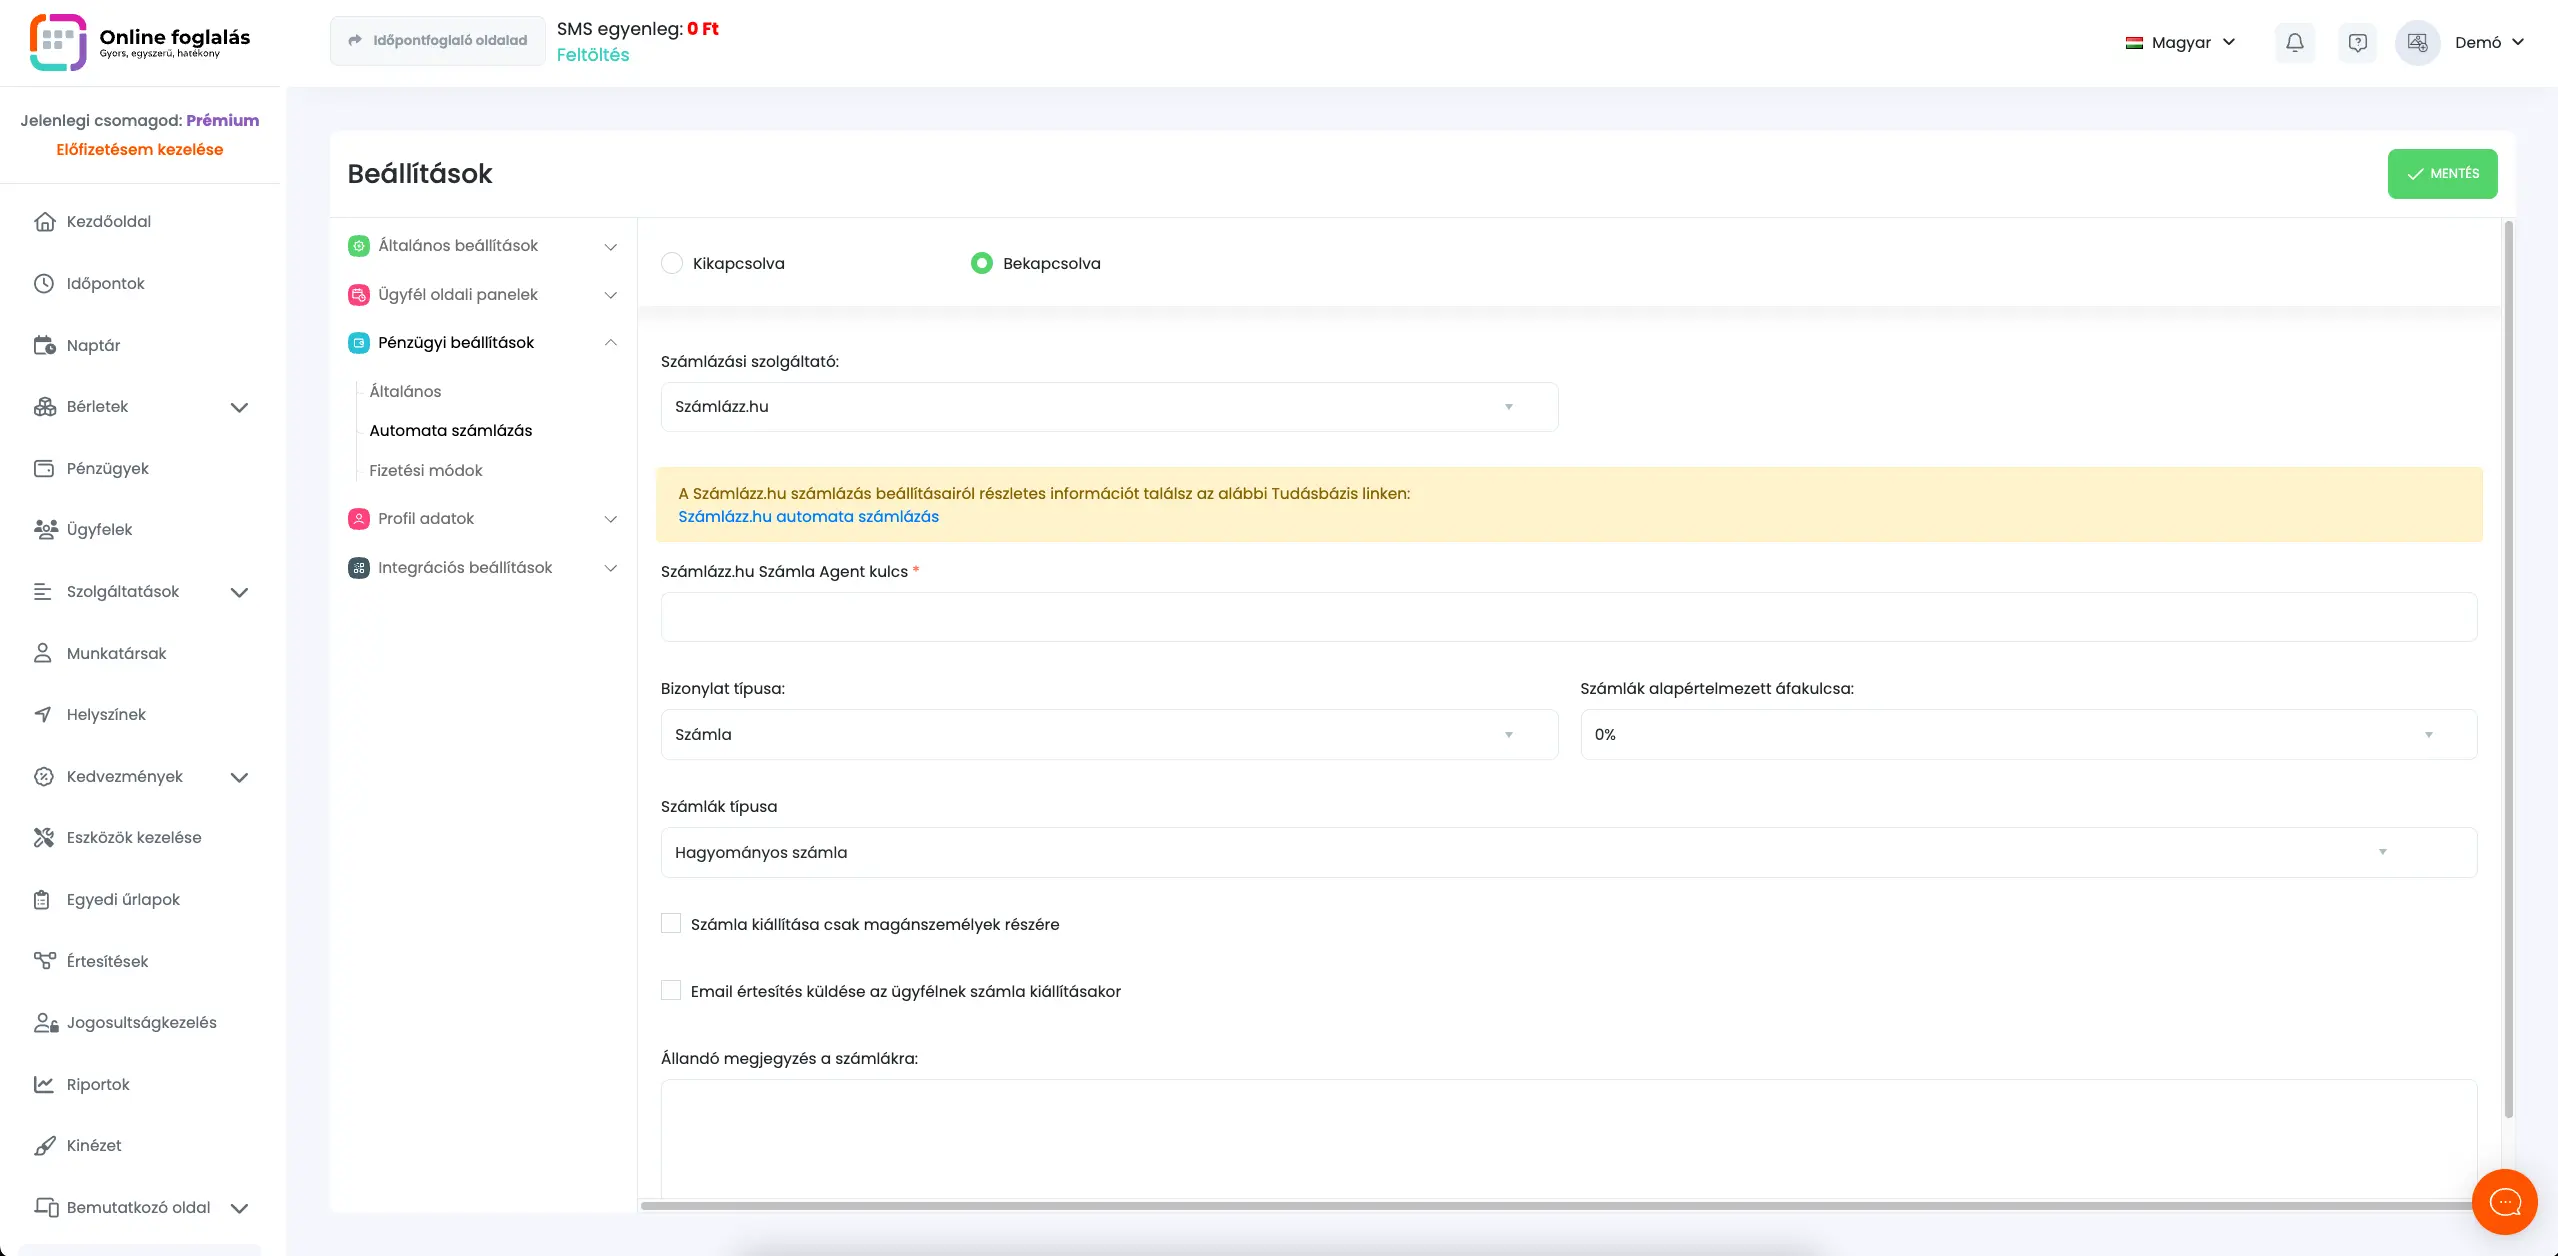
Task: Click the Kinézet brush icon
Action: 44,1146
